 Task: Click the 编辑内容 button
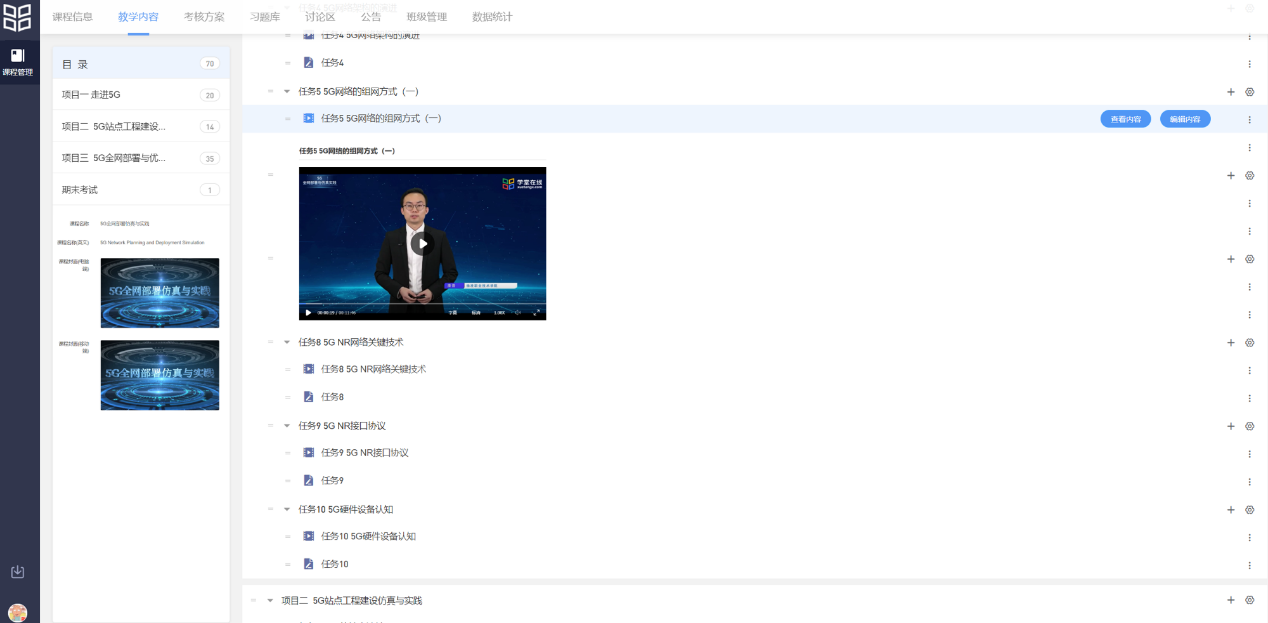coord(1185,119)
